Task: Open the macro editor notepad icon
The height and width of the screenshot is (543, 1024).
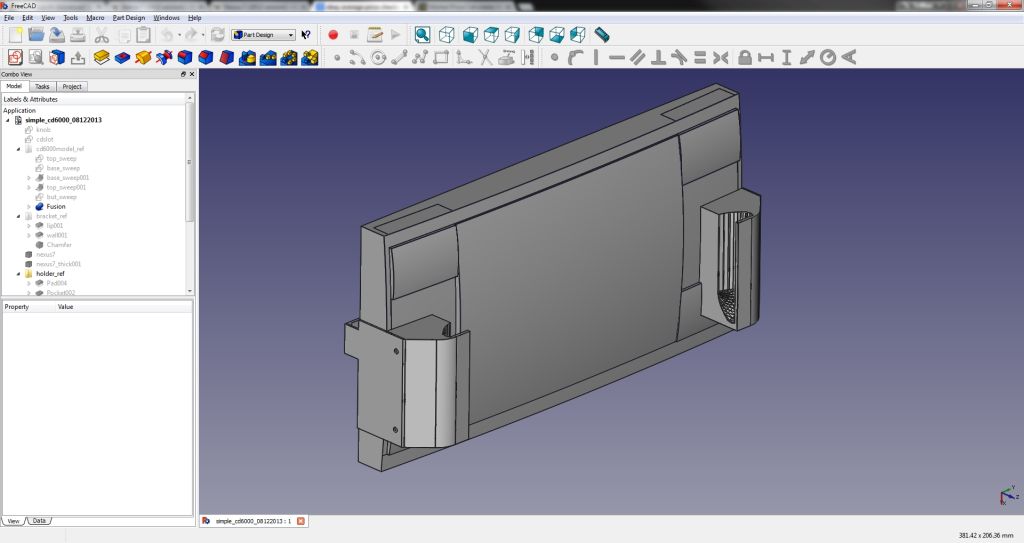Action: pos(375,35)
